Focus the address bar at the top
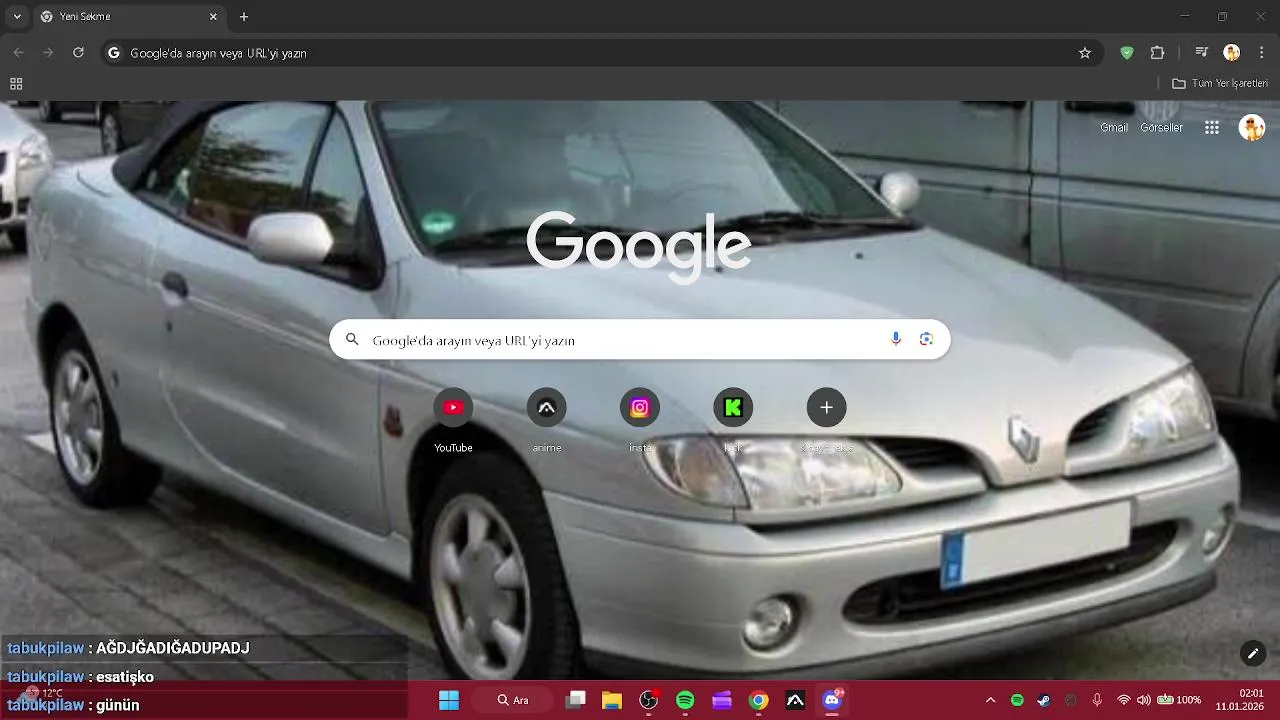This screenshot has width=1280, height=720. point(600,53)
